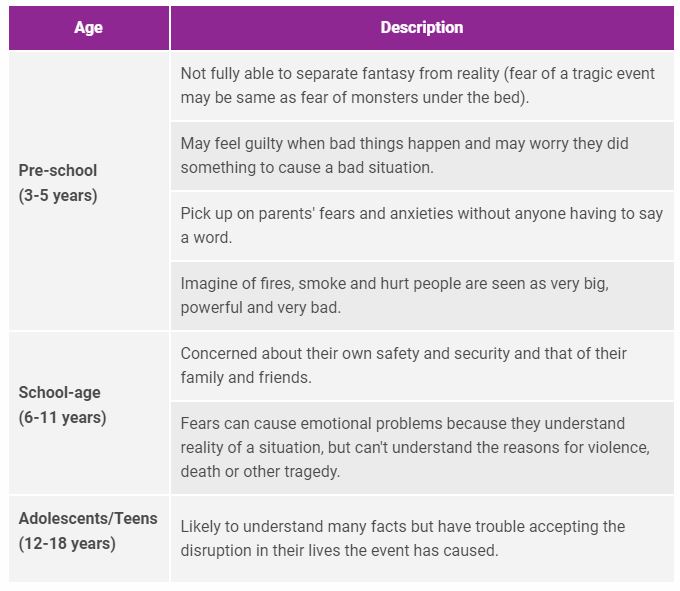
Task: Click the (3-5 years) age range text
Action: click(58, 195)
